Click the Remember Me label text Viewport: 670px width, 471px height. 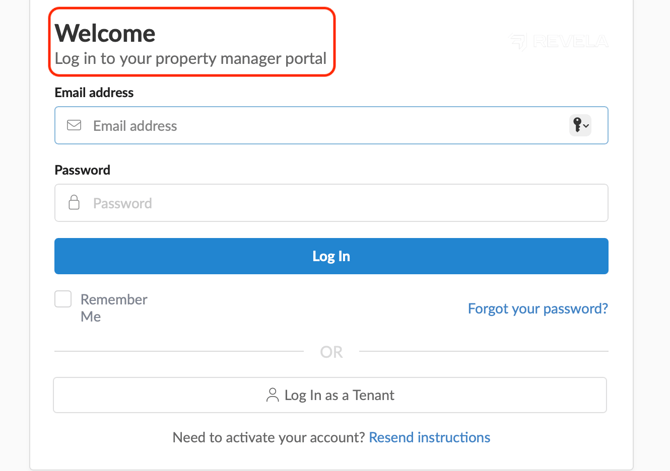[x=114, y=308]
